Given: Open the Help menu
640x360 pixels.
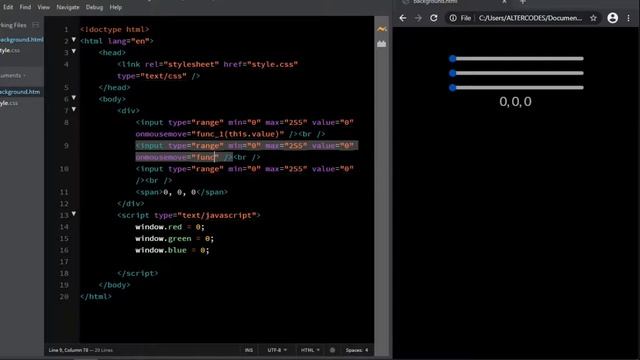Looking at the screenshot, I should (x=116, y=7).
